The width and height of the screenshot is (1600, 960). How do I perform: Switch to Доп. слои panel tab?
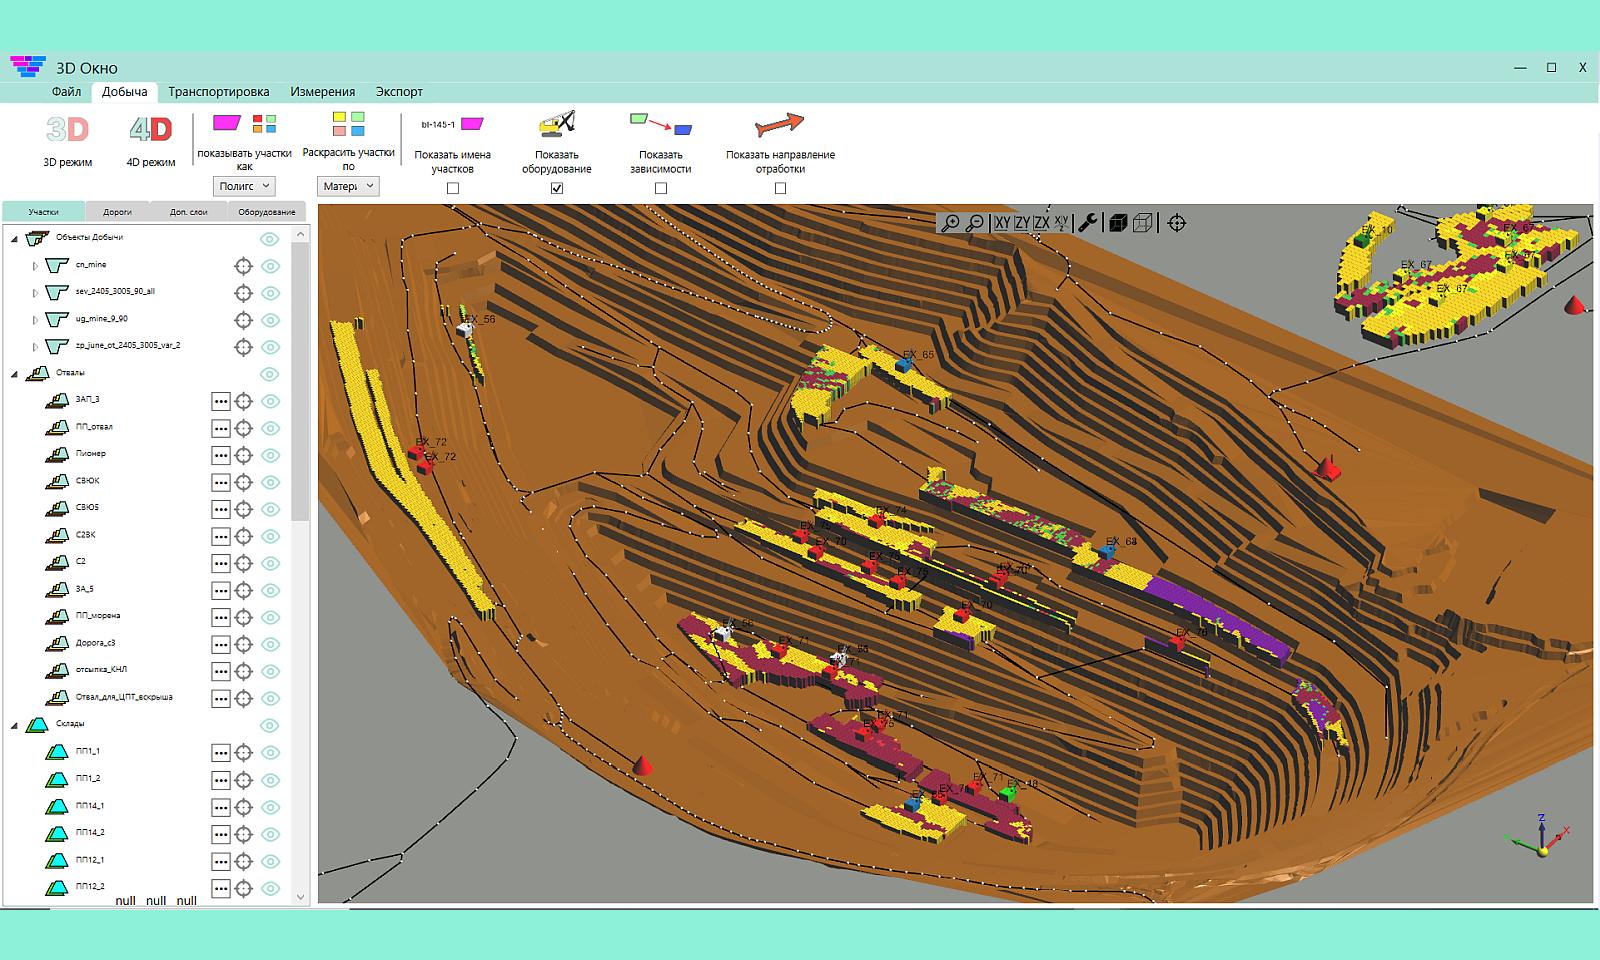point(188,212)
